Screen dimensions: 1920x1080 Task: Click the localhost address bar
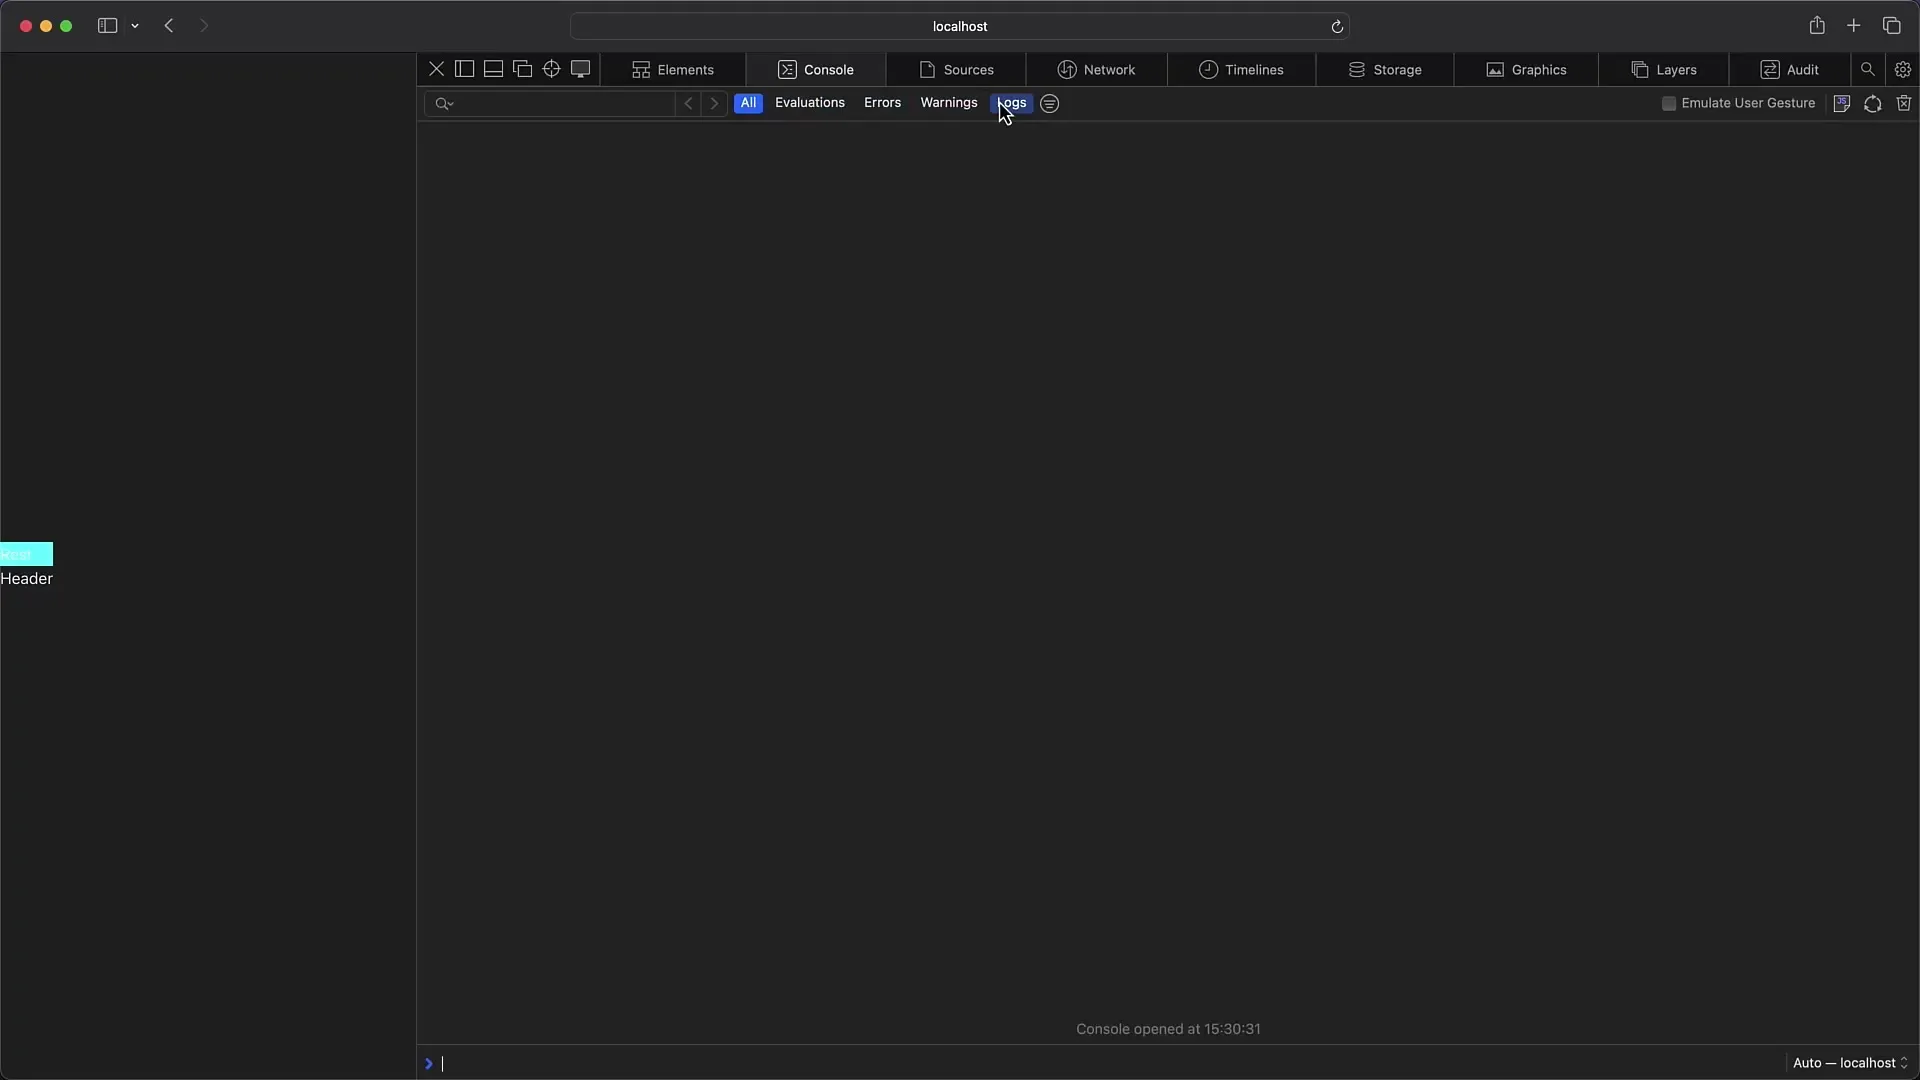click(960, 26)
